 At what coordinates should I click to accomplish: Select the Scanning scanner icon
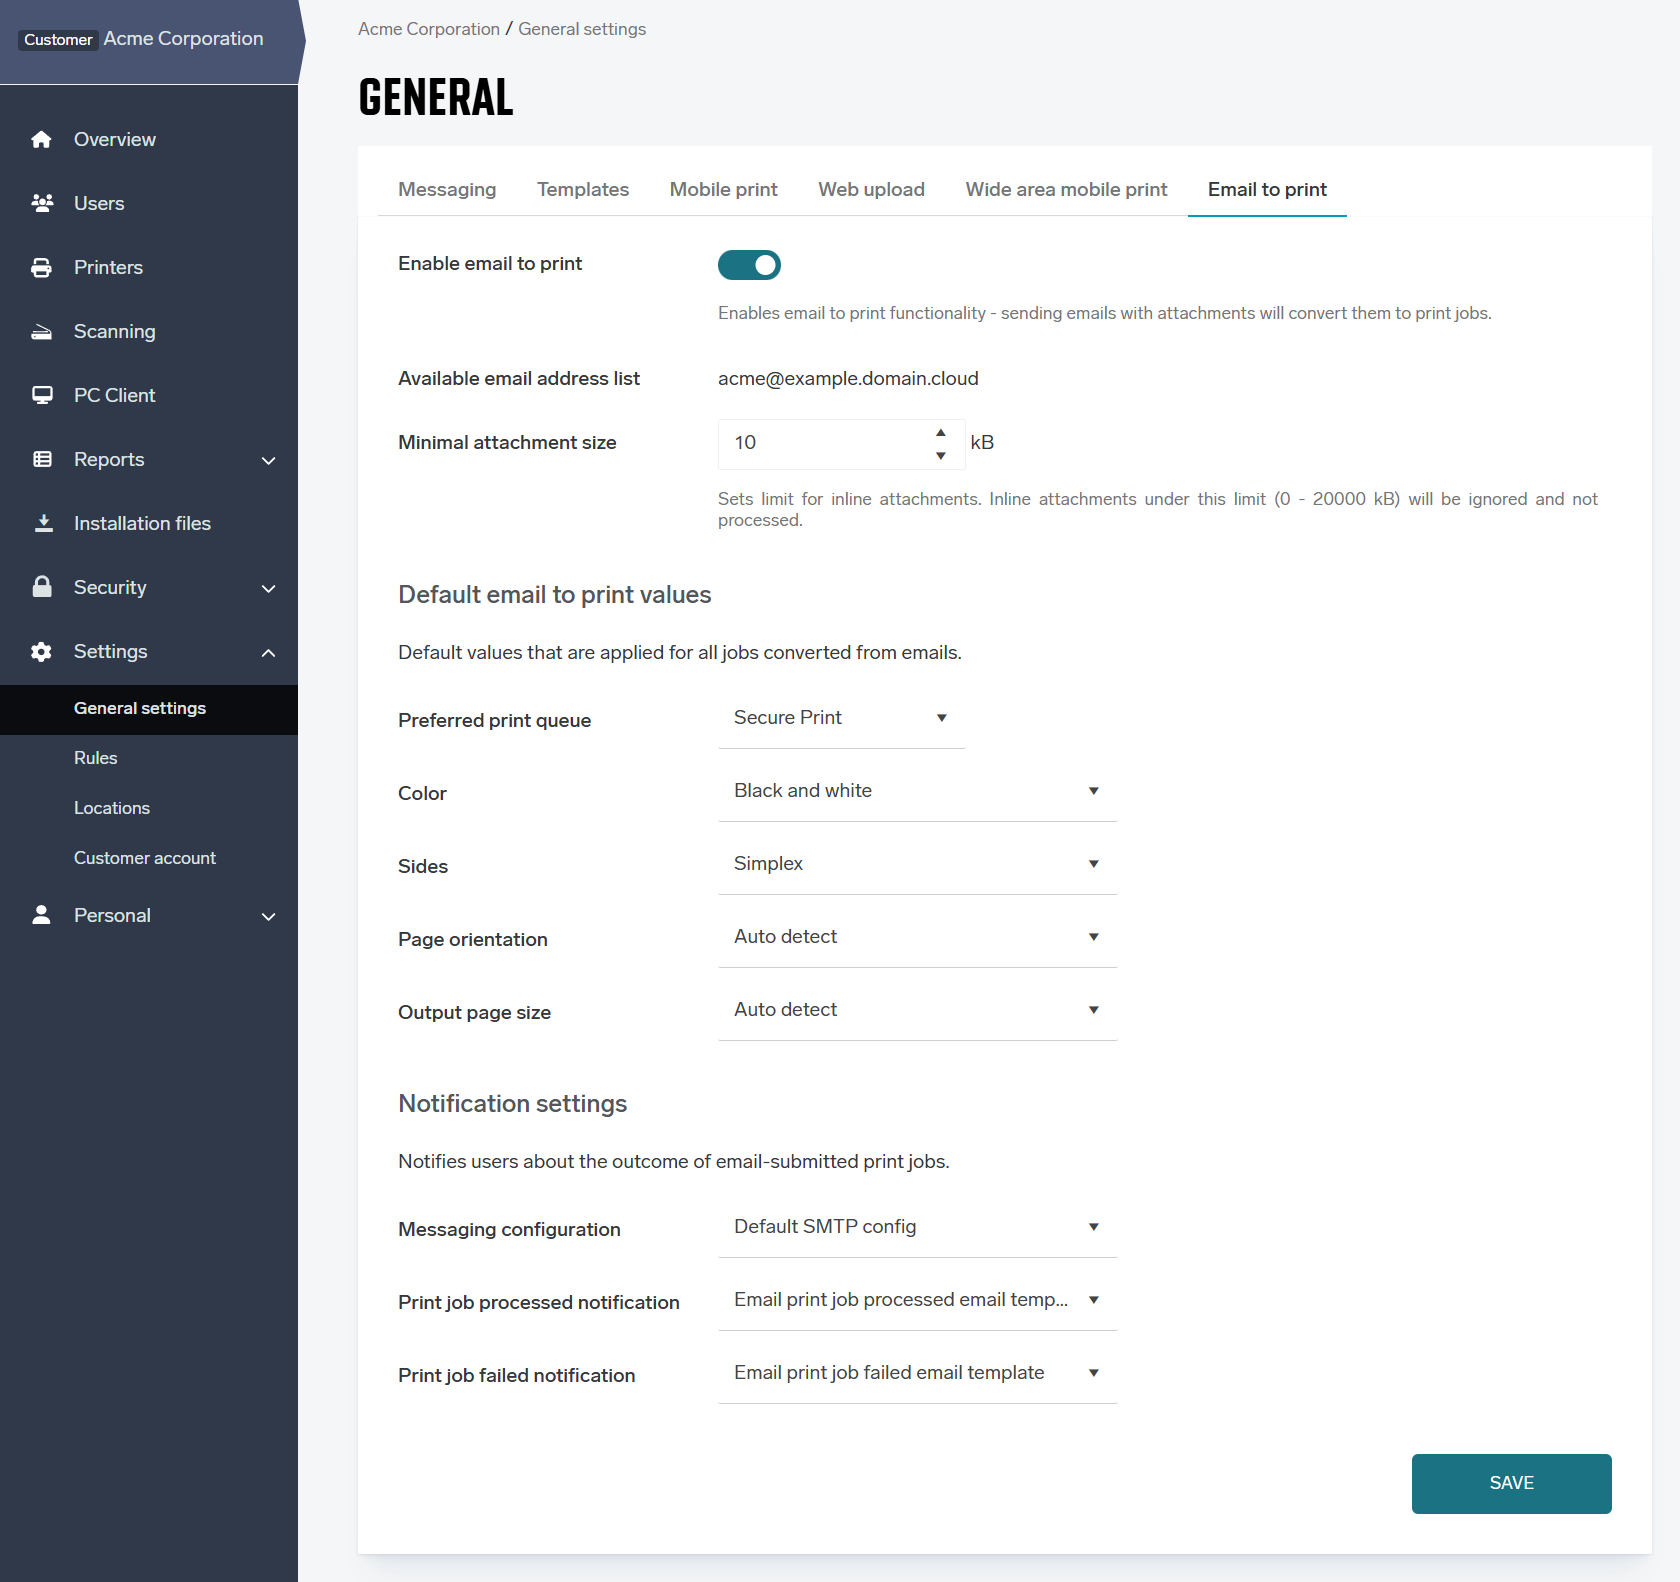pyautogui.click(x=41, y=332)
